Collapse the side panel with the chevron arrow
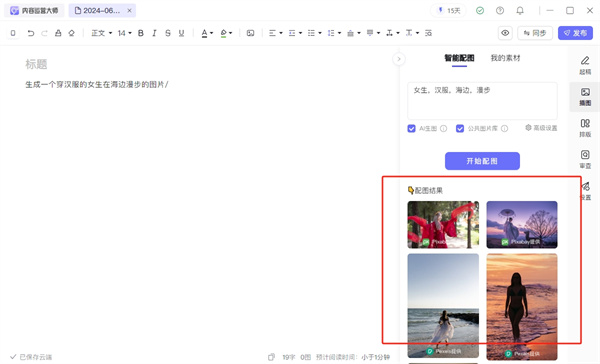The width and height of the screenshot is (600, 364). 399,59
